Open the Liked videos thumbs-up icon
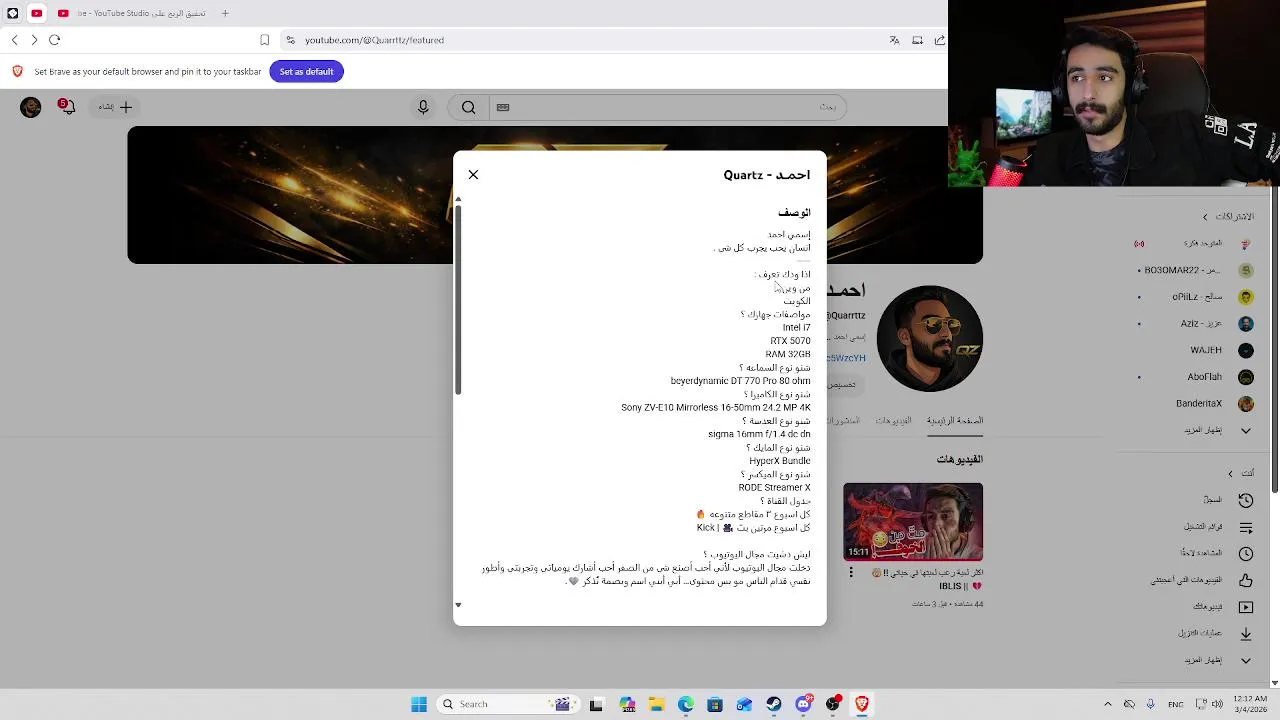Screen dimensions: 1280x720 point(1246,580)
